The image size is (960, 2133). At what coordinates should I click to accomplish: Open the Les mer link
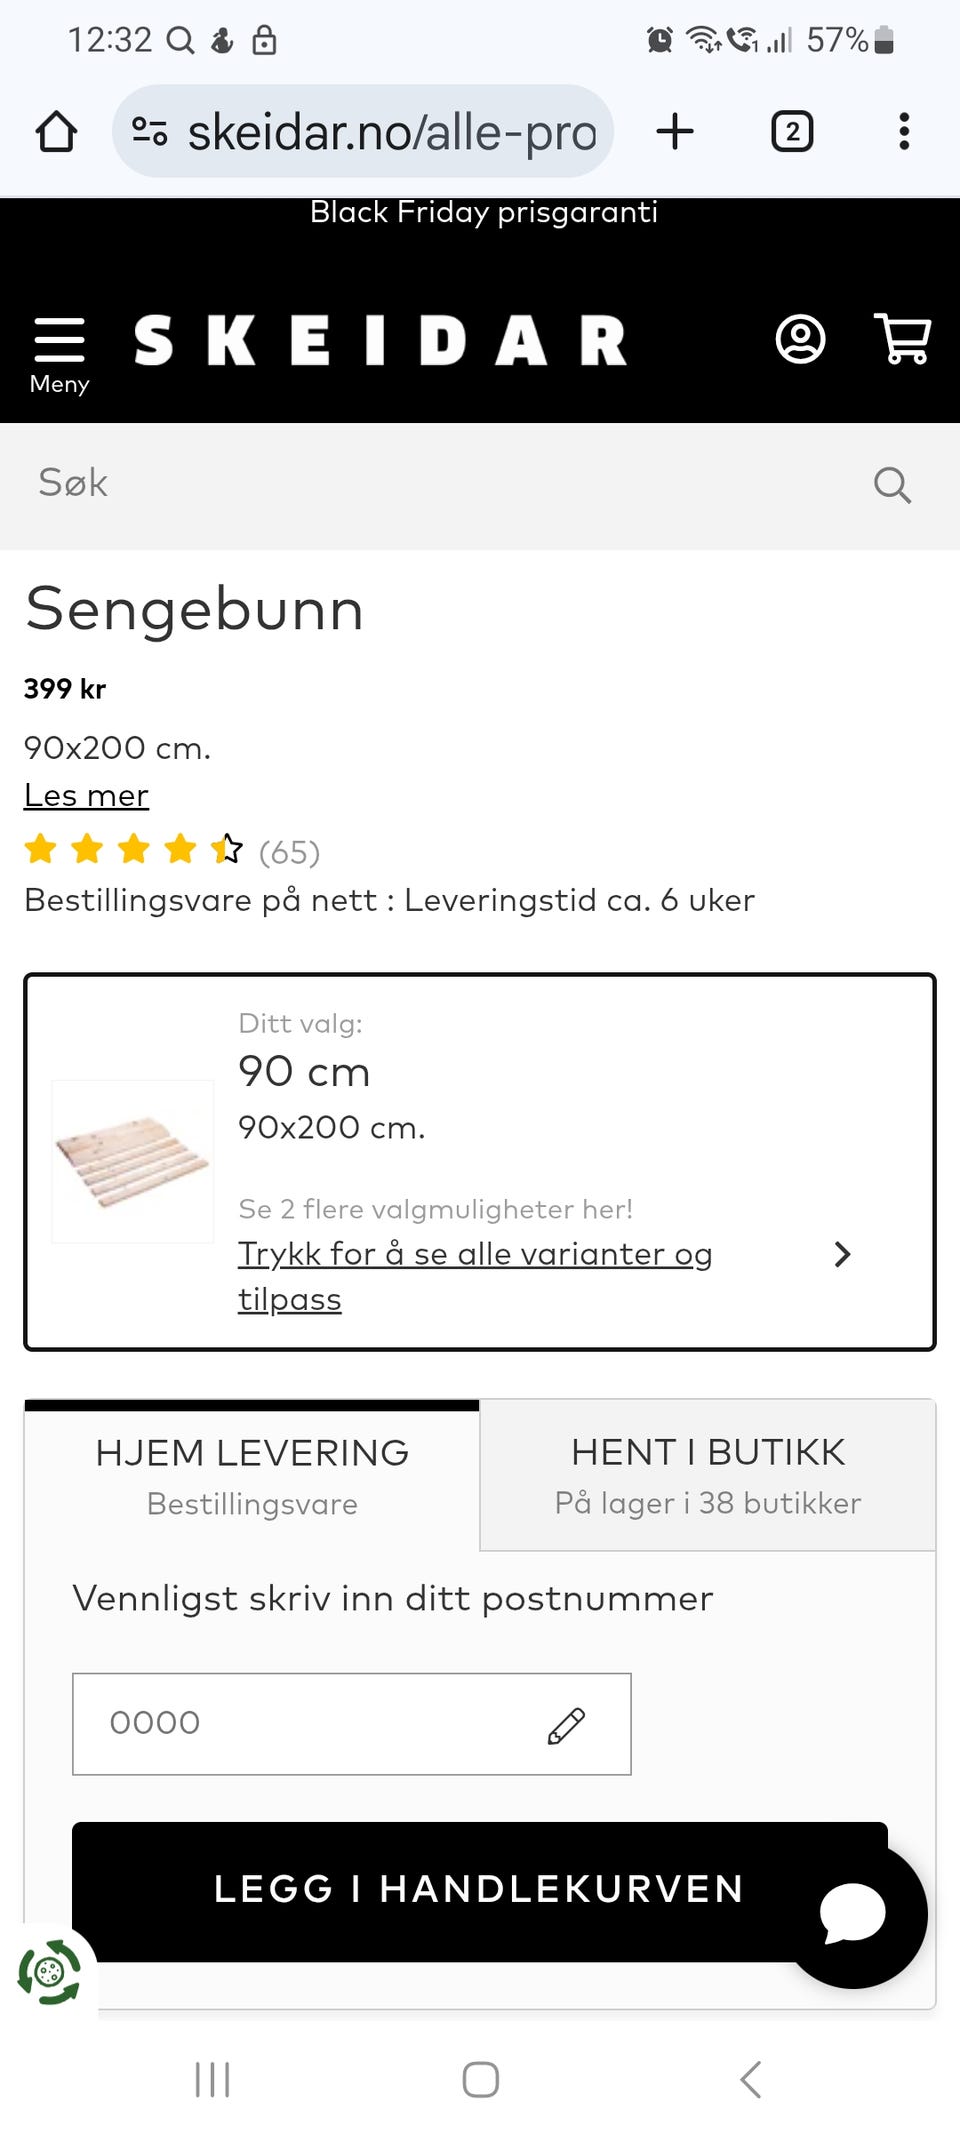(x=86, y=795)
